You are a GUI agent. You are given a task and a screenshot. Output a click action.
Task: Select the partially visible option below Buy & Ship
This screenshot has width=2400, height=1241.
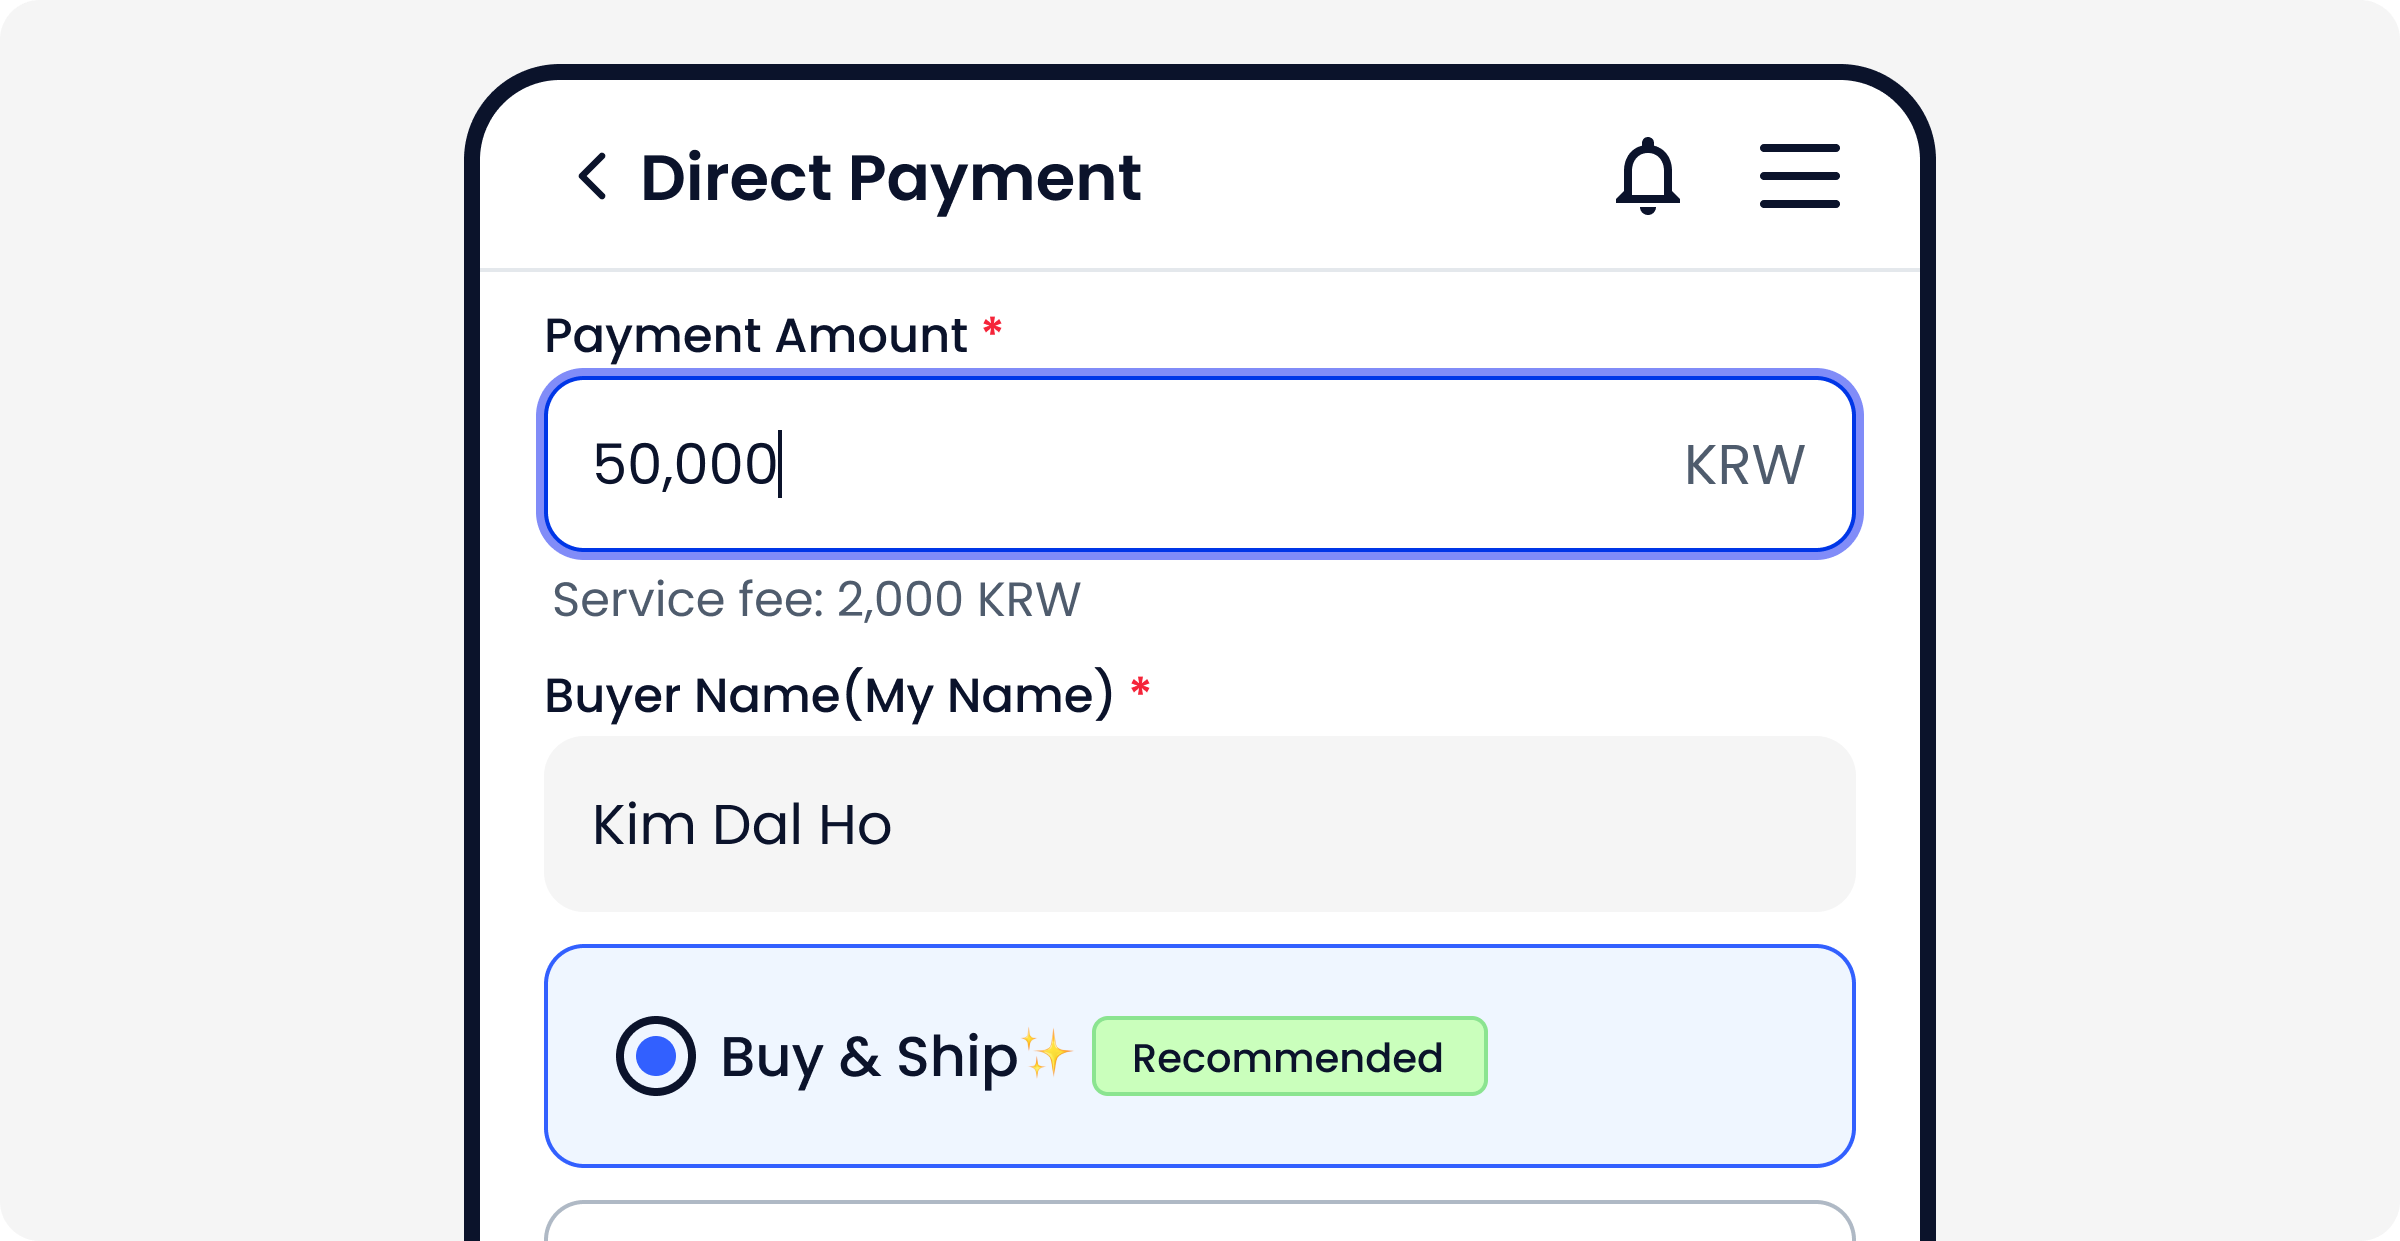click(1199, 1223)
